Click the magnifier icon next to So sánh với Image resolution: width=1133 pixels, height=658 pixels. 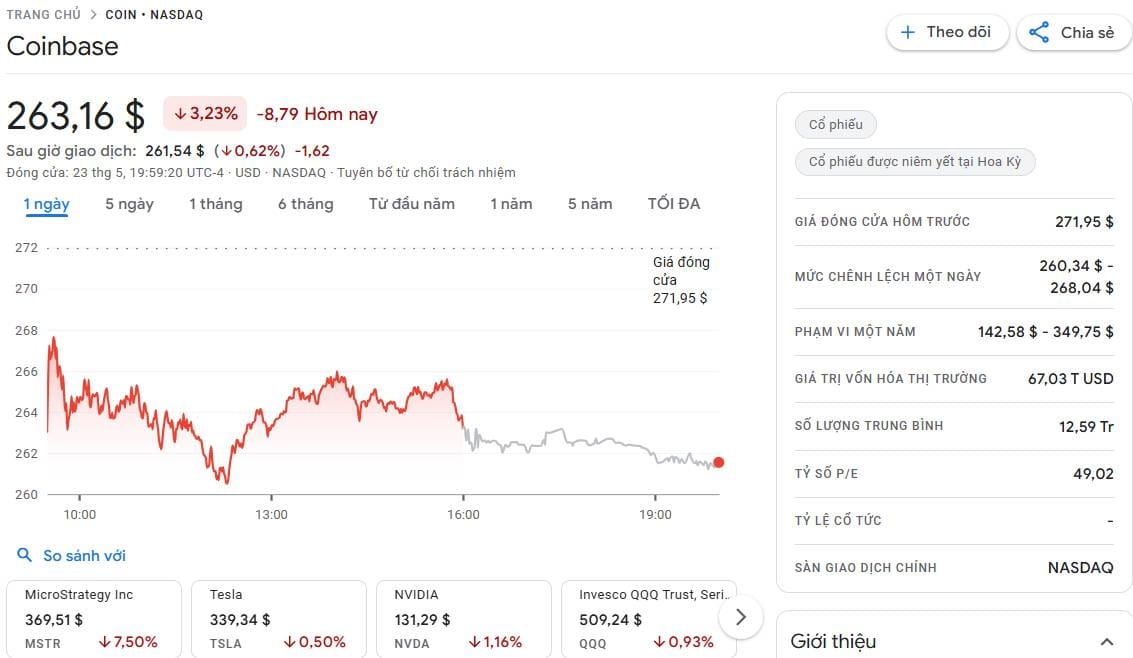pos(24,555)
